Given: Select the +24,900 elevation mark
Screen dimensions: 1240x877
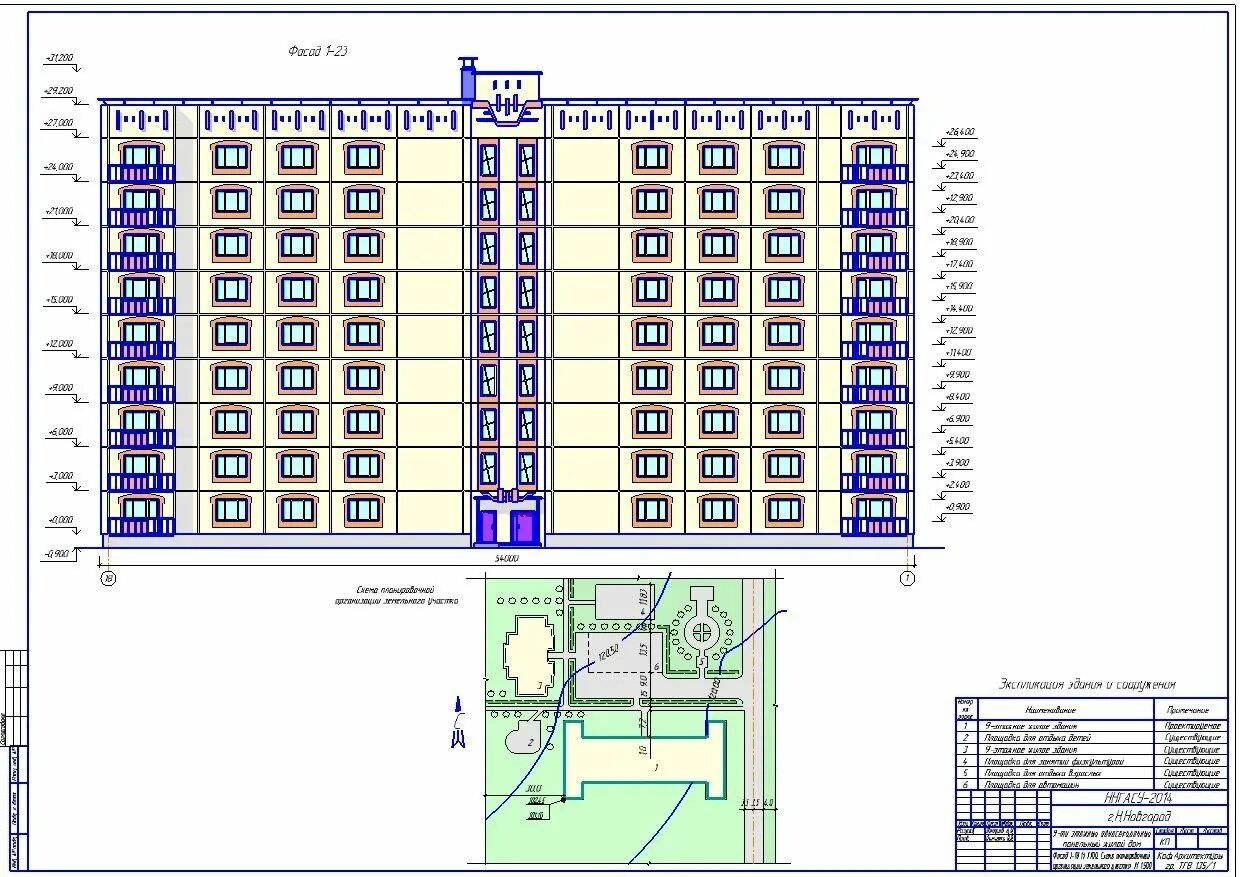Looking at the screenshot, I should [959, 154].
